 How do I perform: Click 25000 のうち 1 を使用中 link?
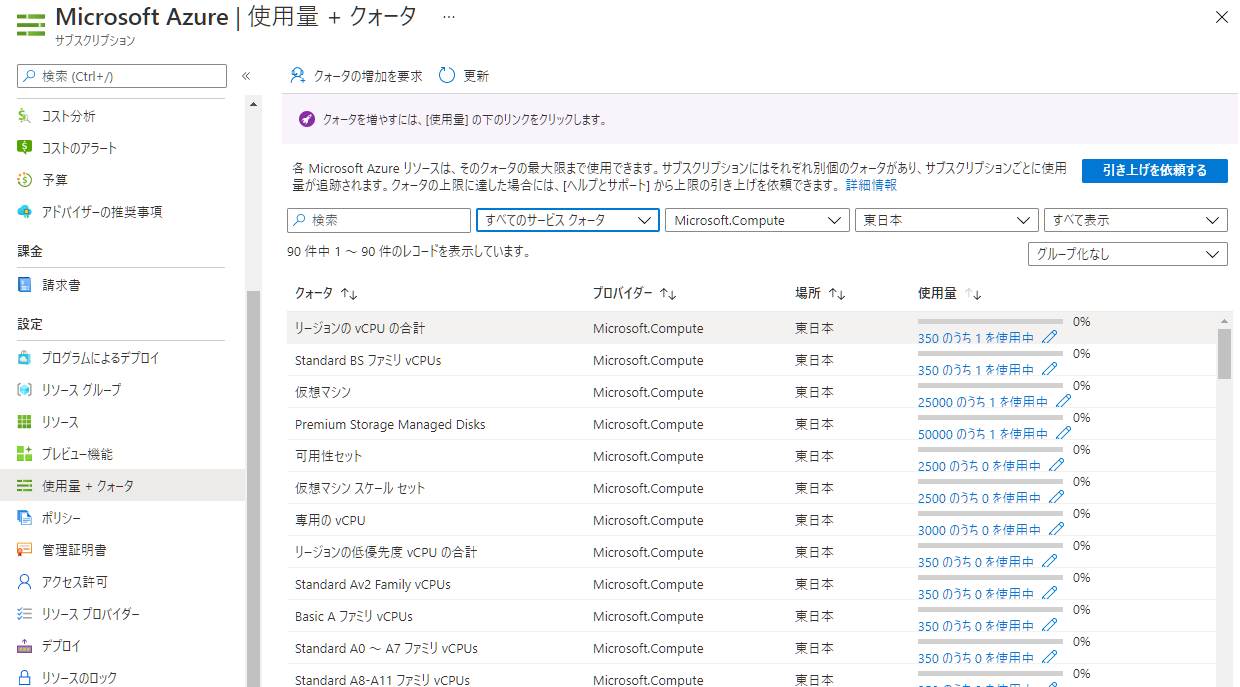click(x=983, y=402)
